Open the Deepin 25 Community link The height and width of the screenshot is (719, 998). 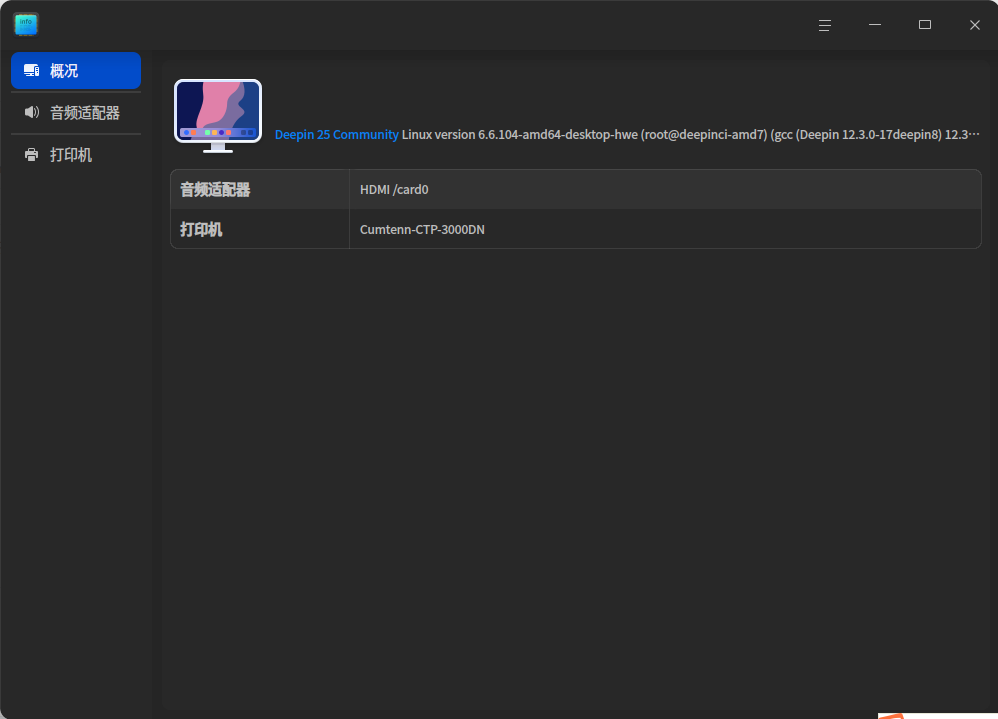pos(336,135)
